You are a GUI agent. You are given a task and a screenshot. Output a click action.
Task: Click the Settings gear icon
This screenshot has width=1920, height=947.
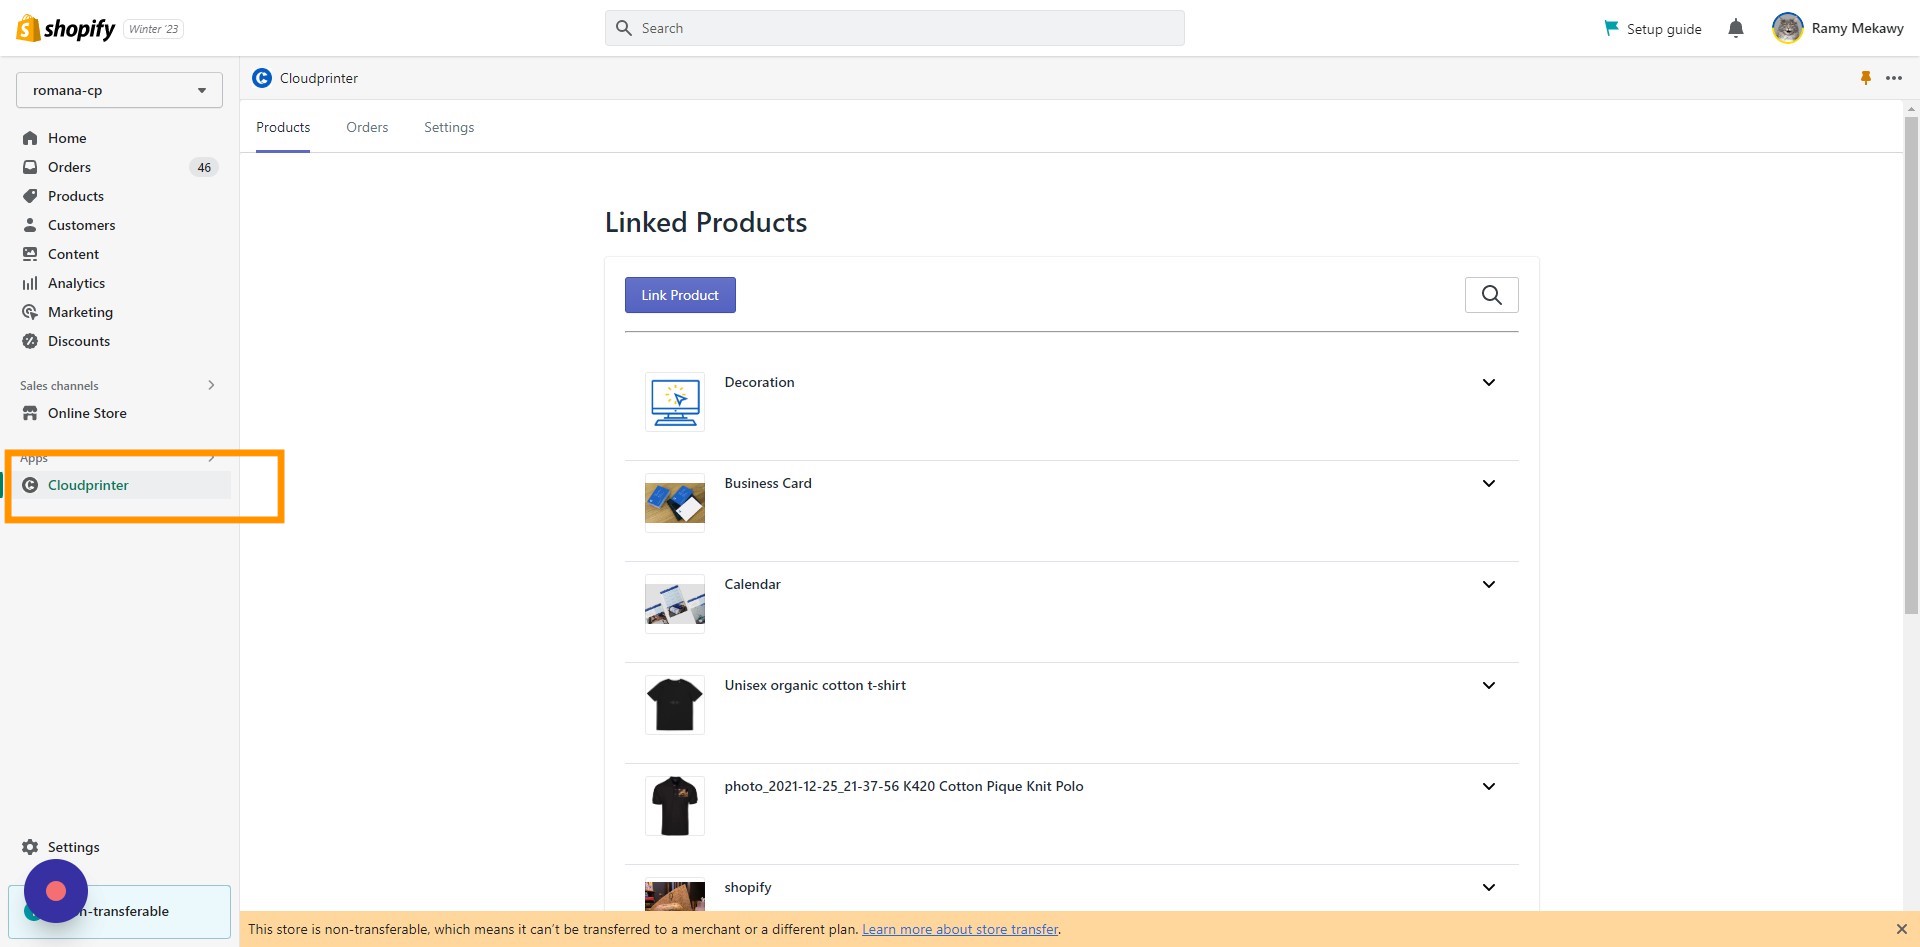tap(30, 847)
